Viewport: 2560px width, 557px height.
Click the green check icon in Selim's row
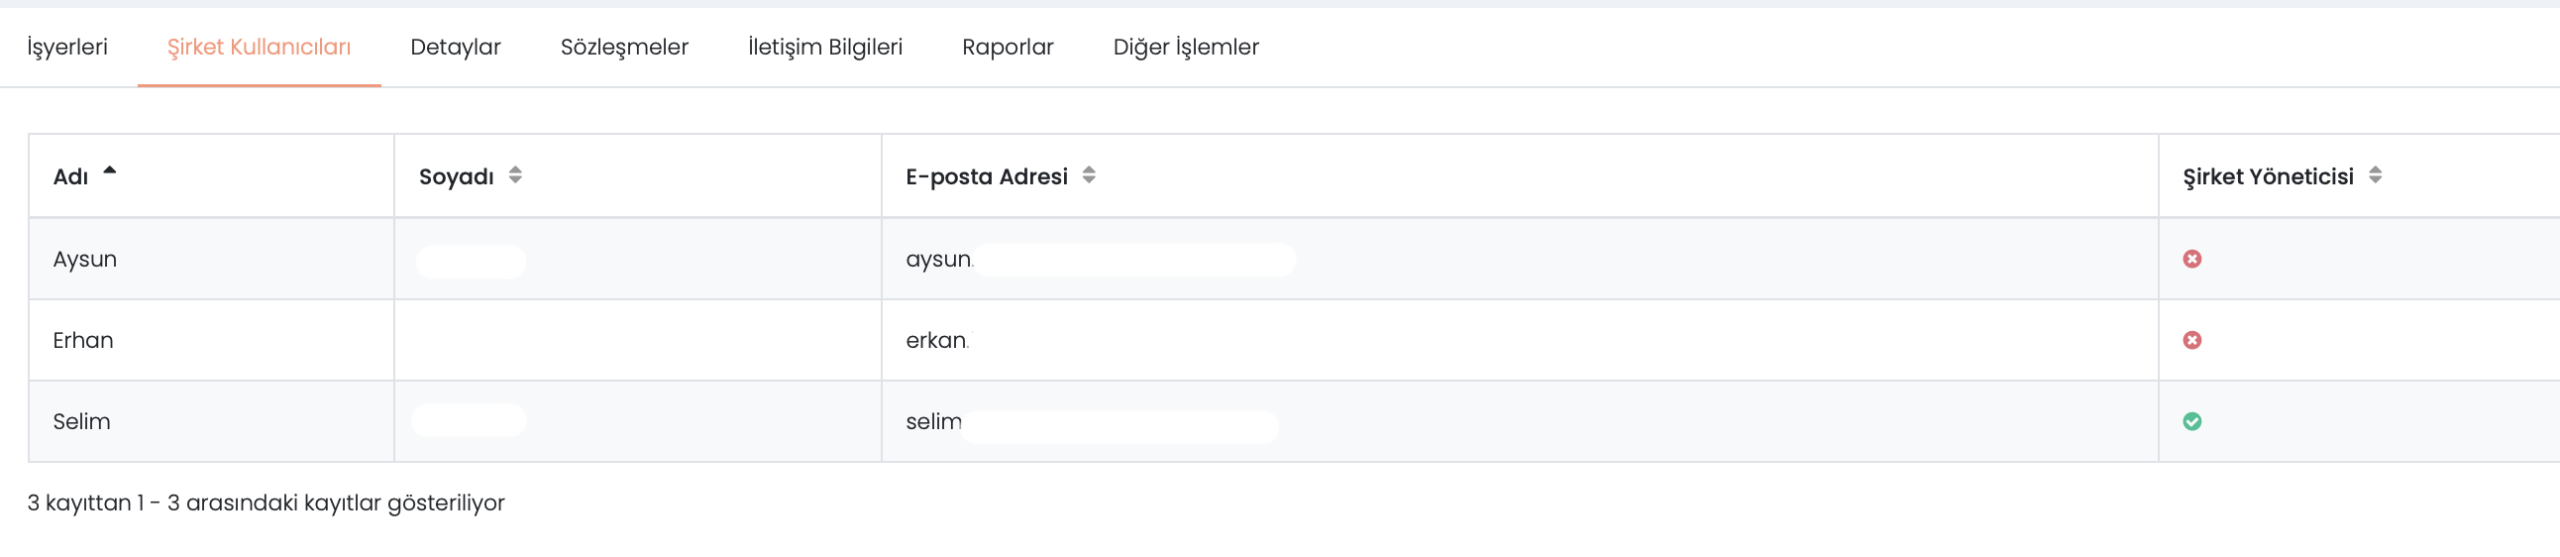point(2192,421)
